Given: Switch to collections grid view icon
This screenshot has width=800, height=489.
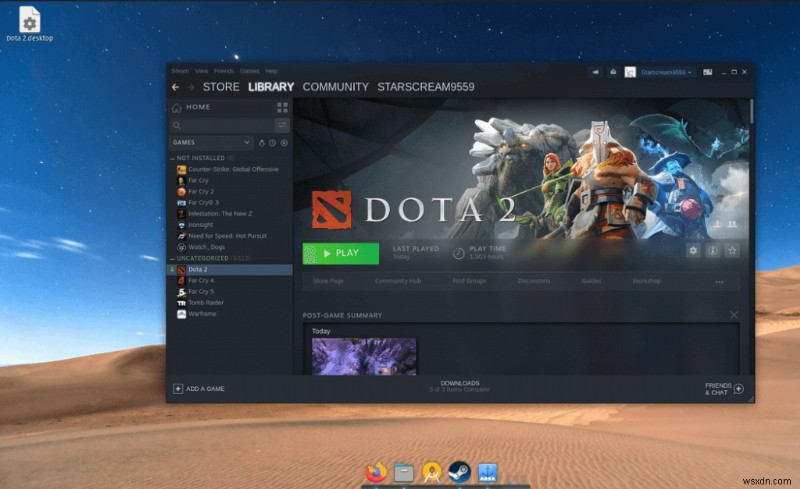Looking at the screenshot, I should (282, 107).
